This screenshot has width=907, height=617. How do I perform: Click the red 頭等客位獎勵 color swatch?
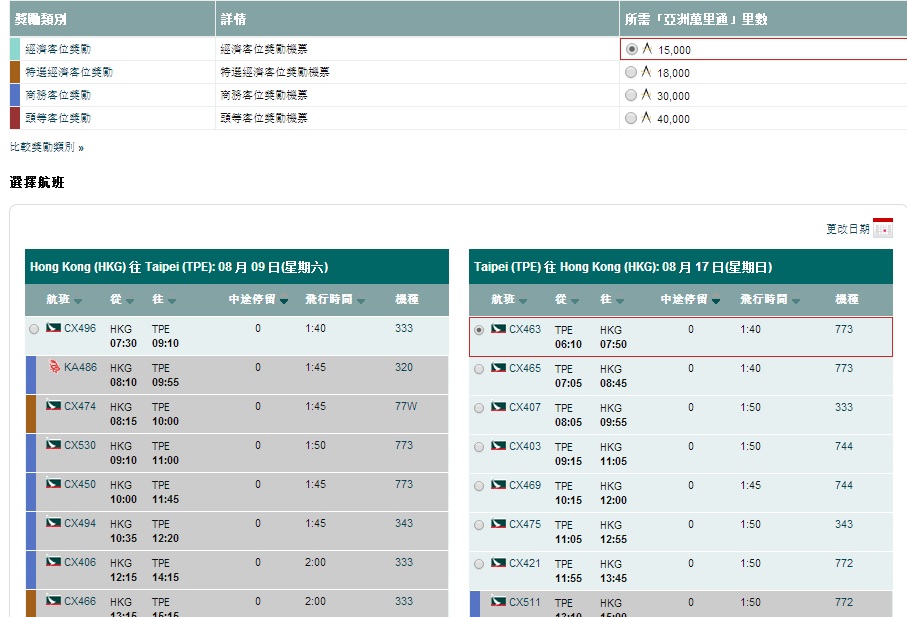click(15, 118)
